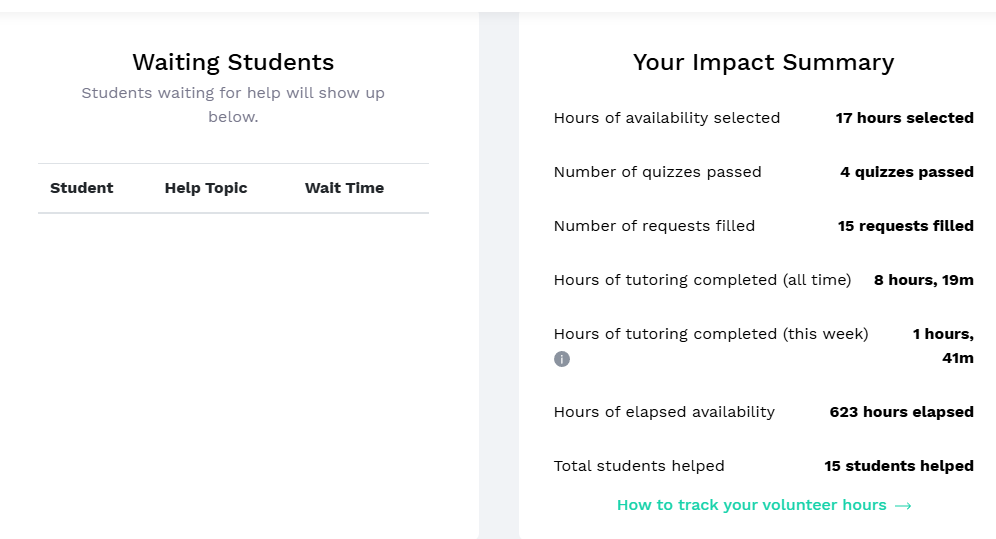Viewport: 996px width, 539px height.
Task: Click 'Students waiting for help' description text
Action: pos(233,105)
